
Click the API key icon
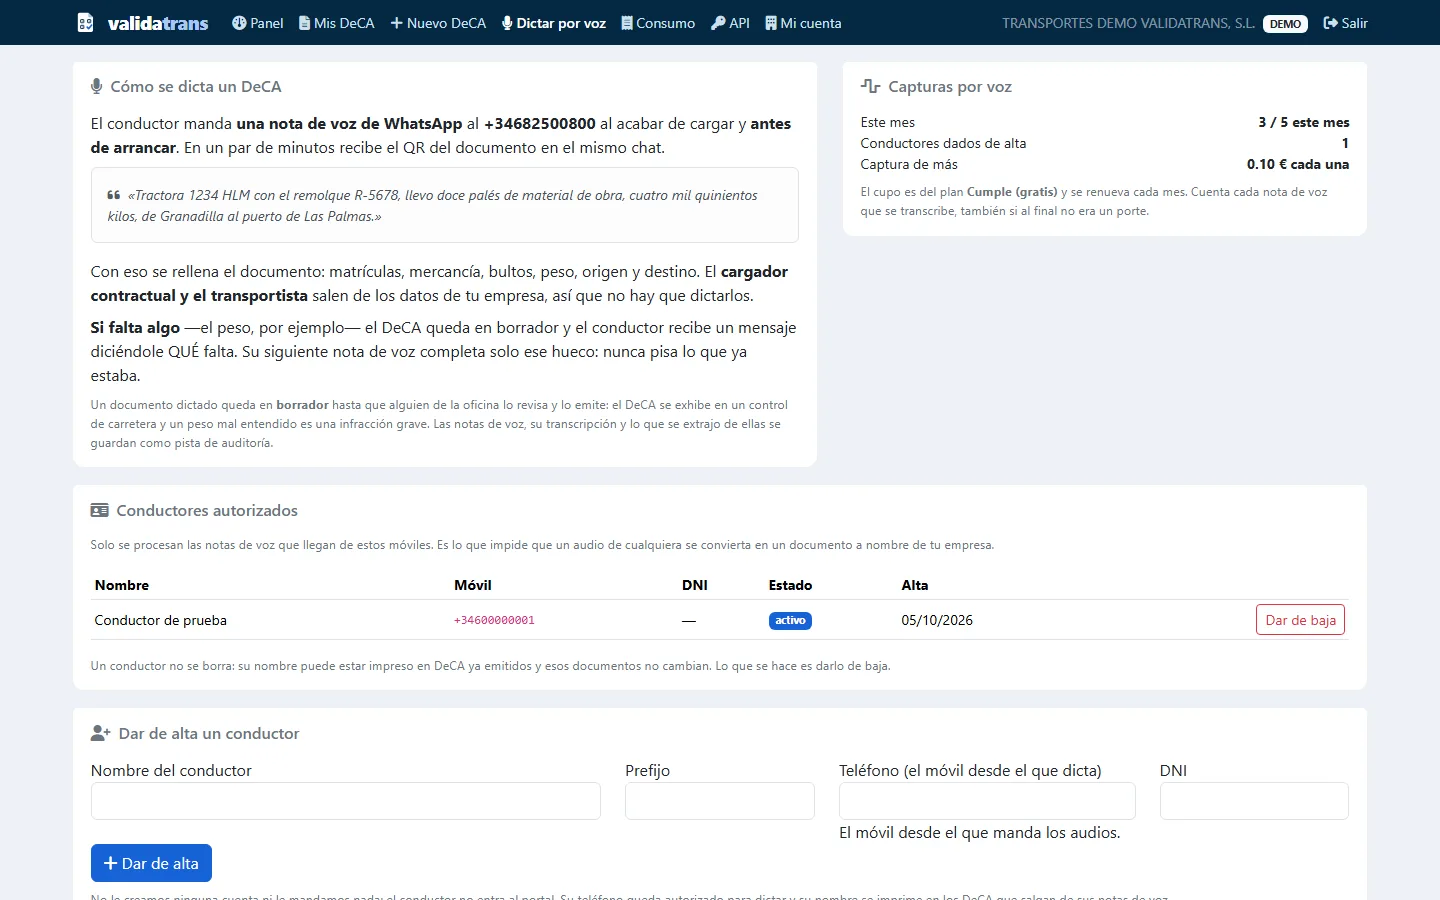point(718,23)
